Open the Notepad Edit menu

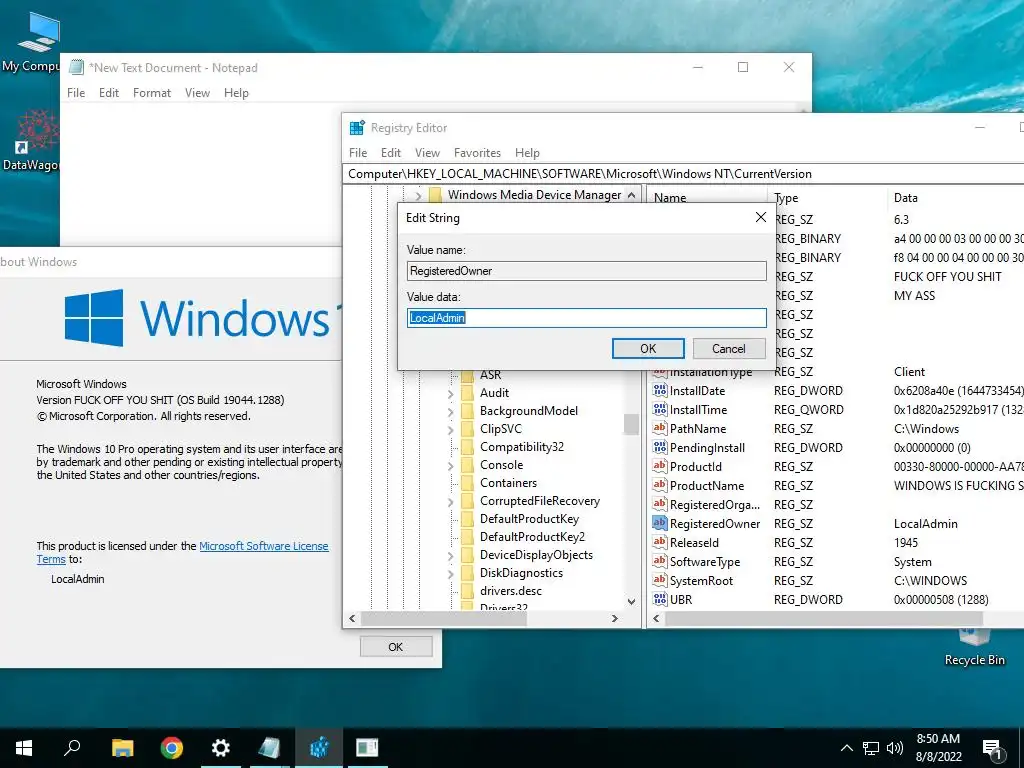click(109, 93)
